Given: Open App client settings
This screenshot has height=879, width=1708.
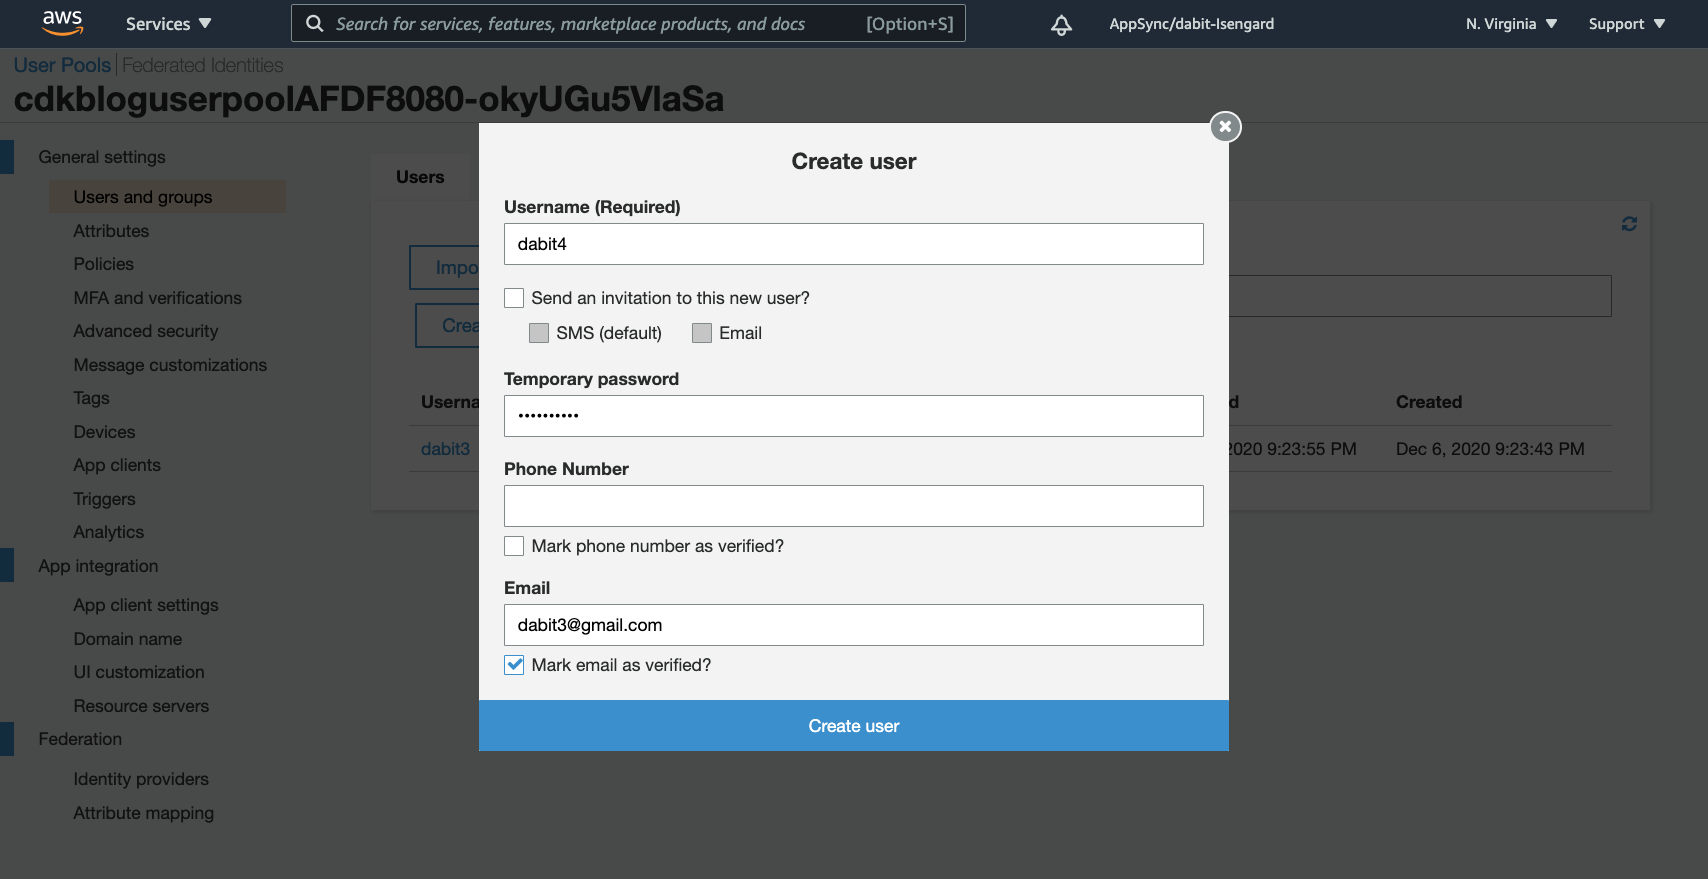Looking at the screenshot, I should tap(146, 605).
